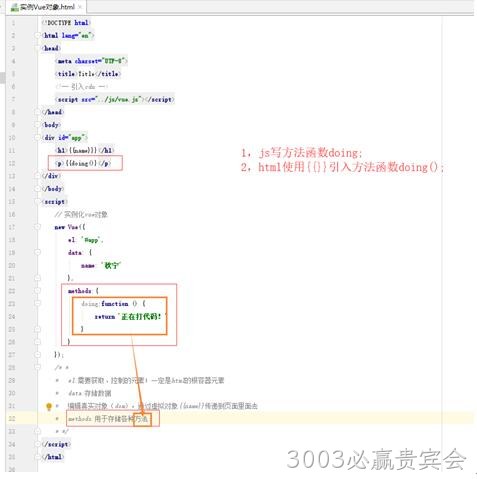Click the file icon on the 实例Vue对象.html tab
Viewport: 477px width, 479px height.
pos(14,8)
